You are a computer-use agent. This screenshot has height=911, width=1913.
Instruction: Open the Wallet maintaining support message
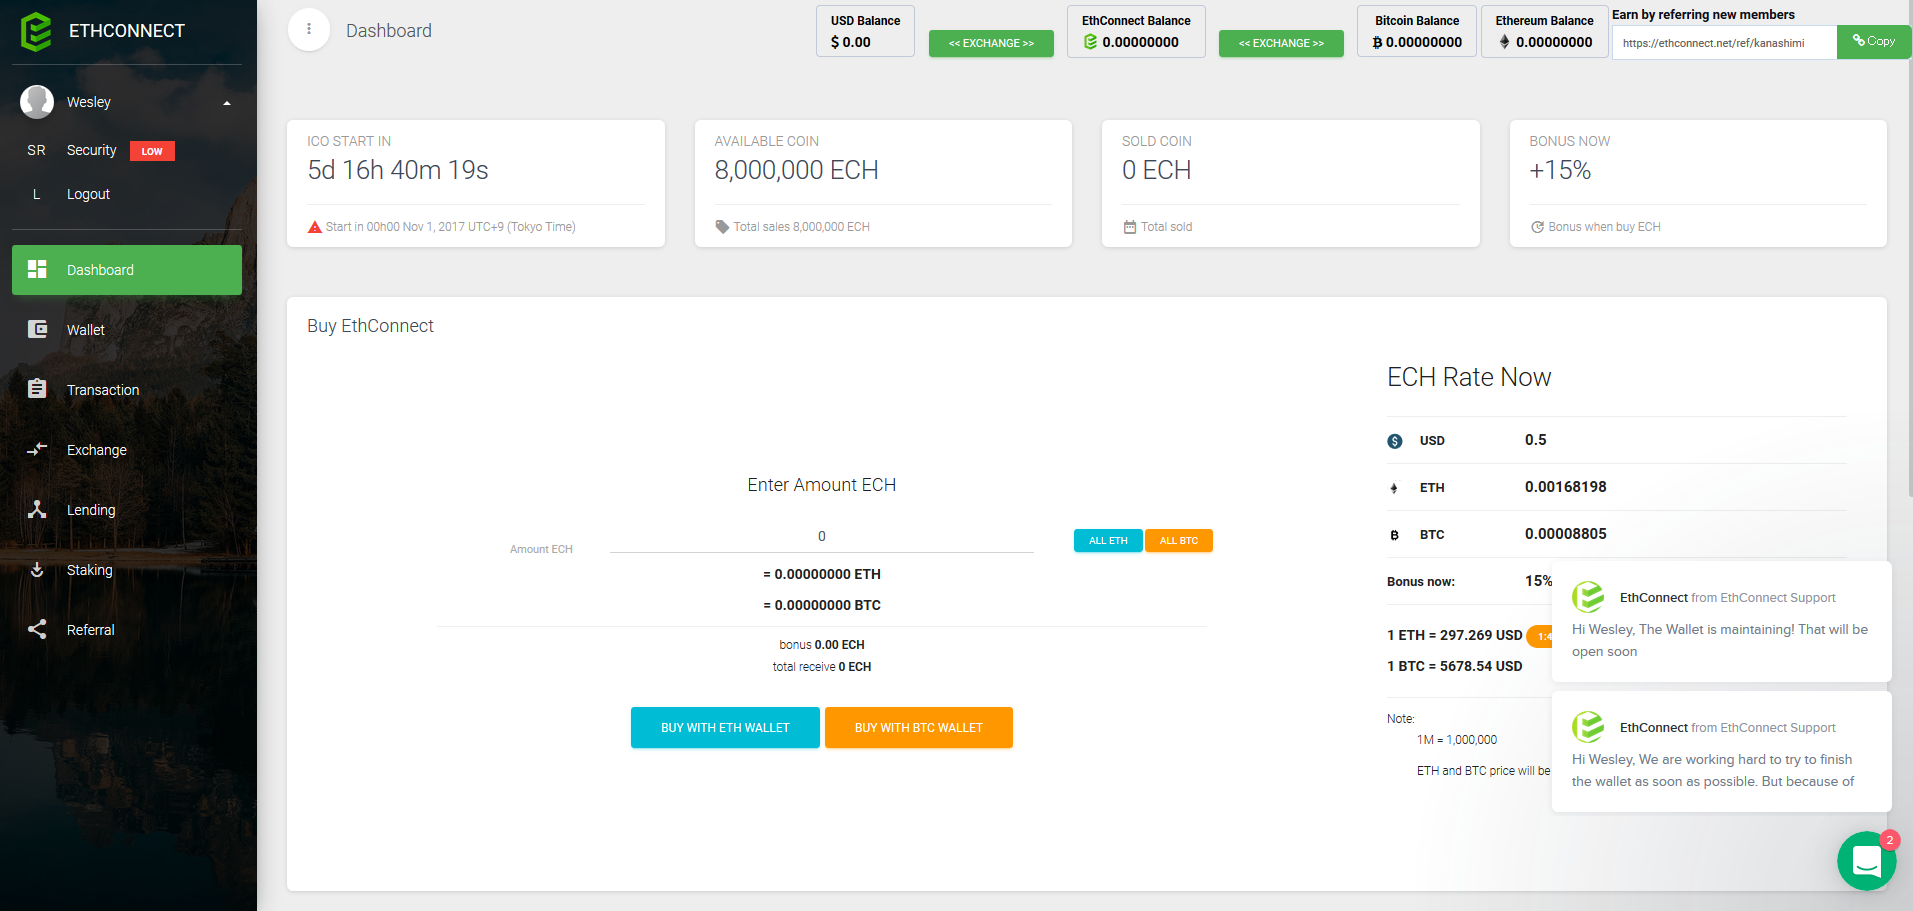click(1721, 621)
